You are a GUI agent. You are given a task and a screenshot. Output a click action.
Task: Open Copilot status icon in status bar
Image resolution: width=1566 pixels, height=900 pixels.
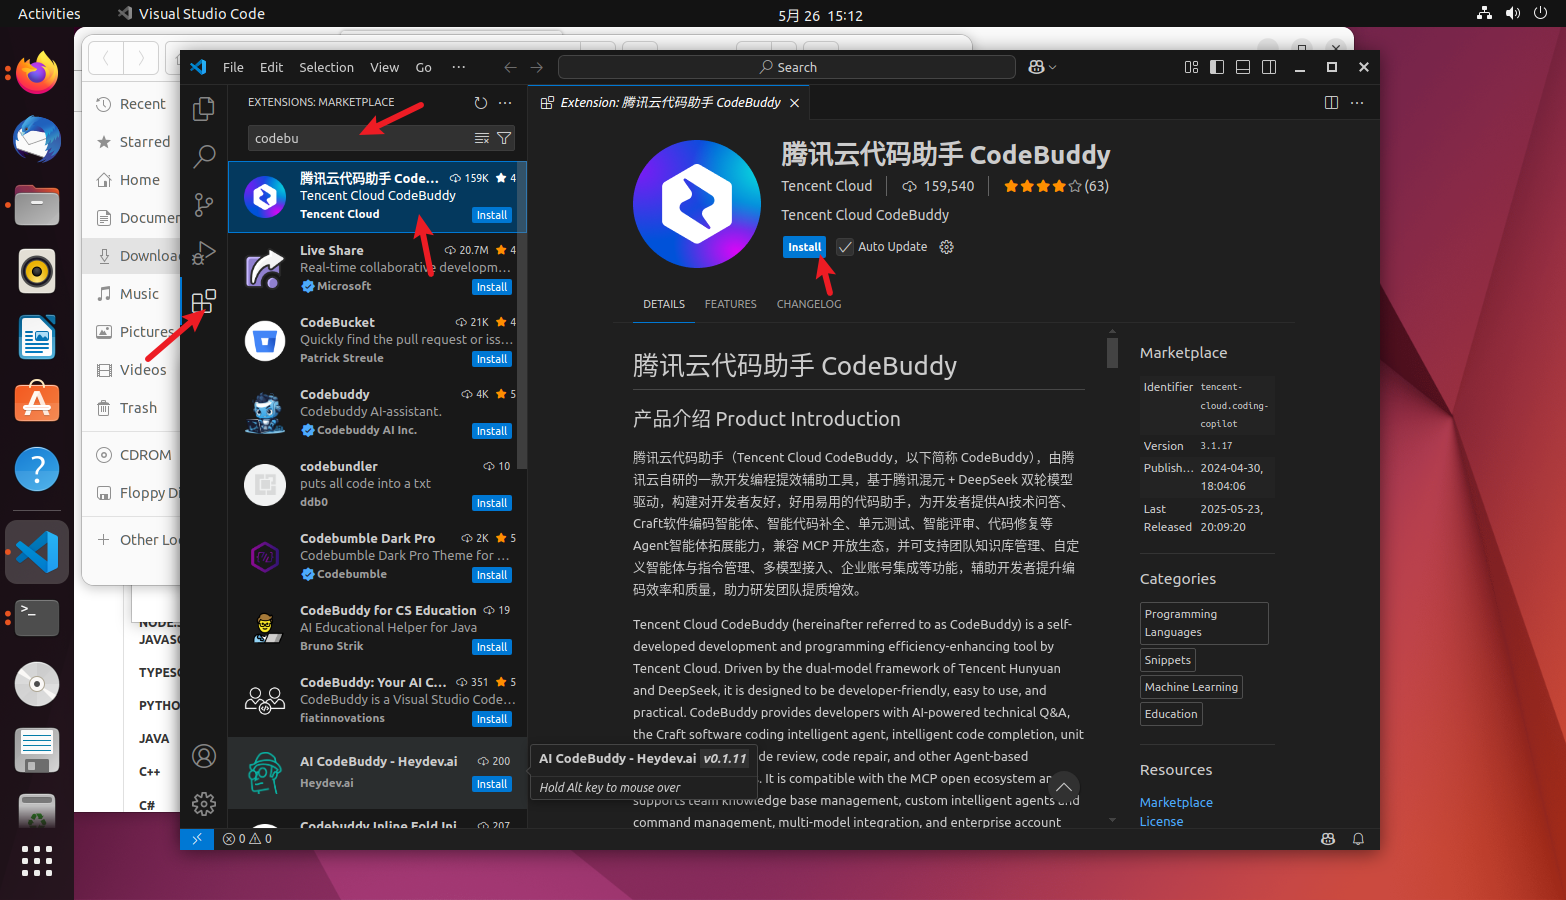click(1328, 839)
